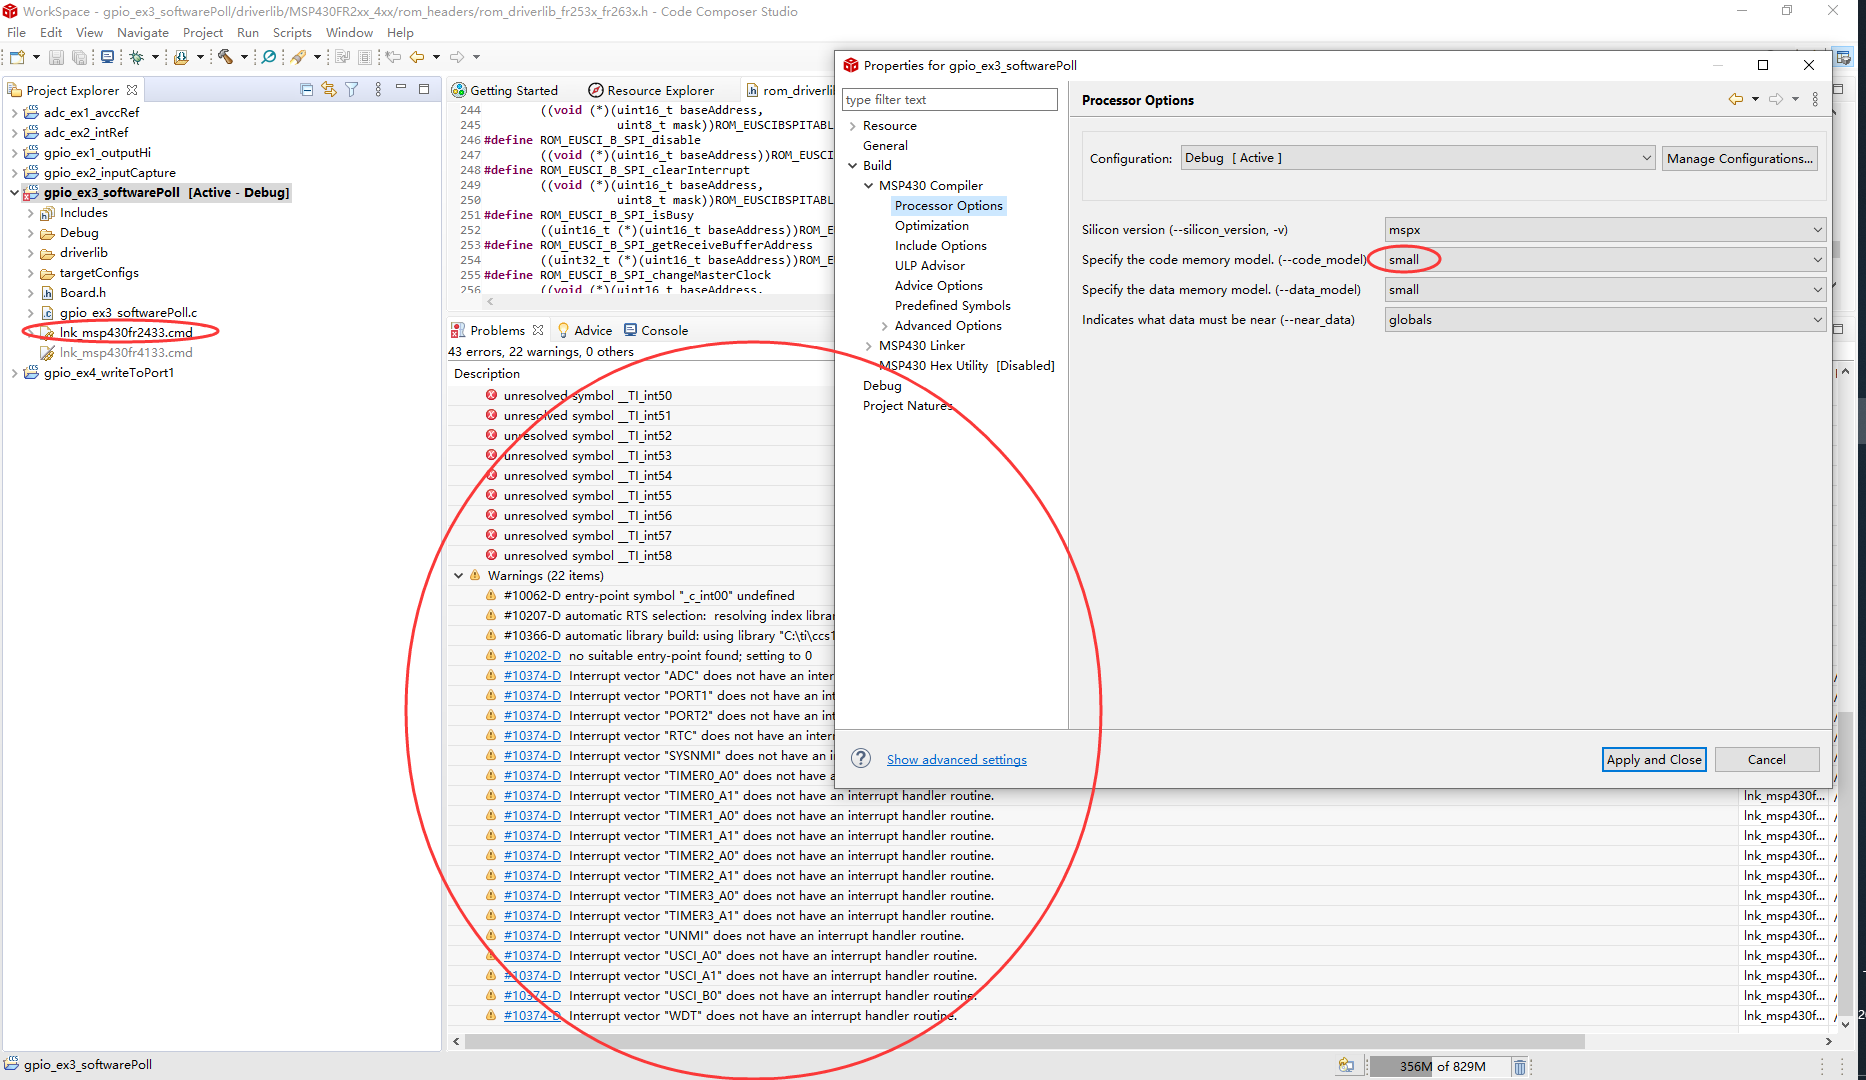
Task: Select the gpio_ex3_softwarePoll.c file
Action: pyautogui.click(x=128, y=312)
